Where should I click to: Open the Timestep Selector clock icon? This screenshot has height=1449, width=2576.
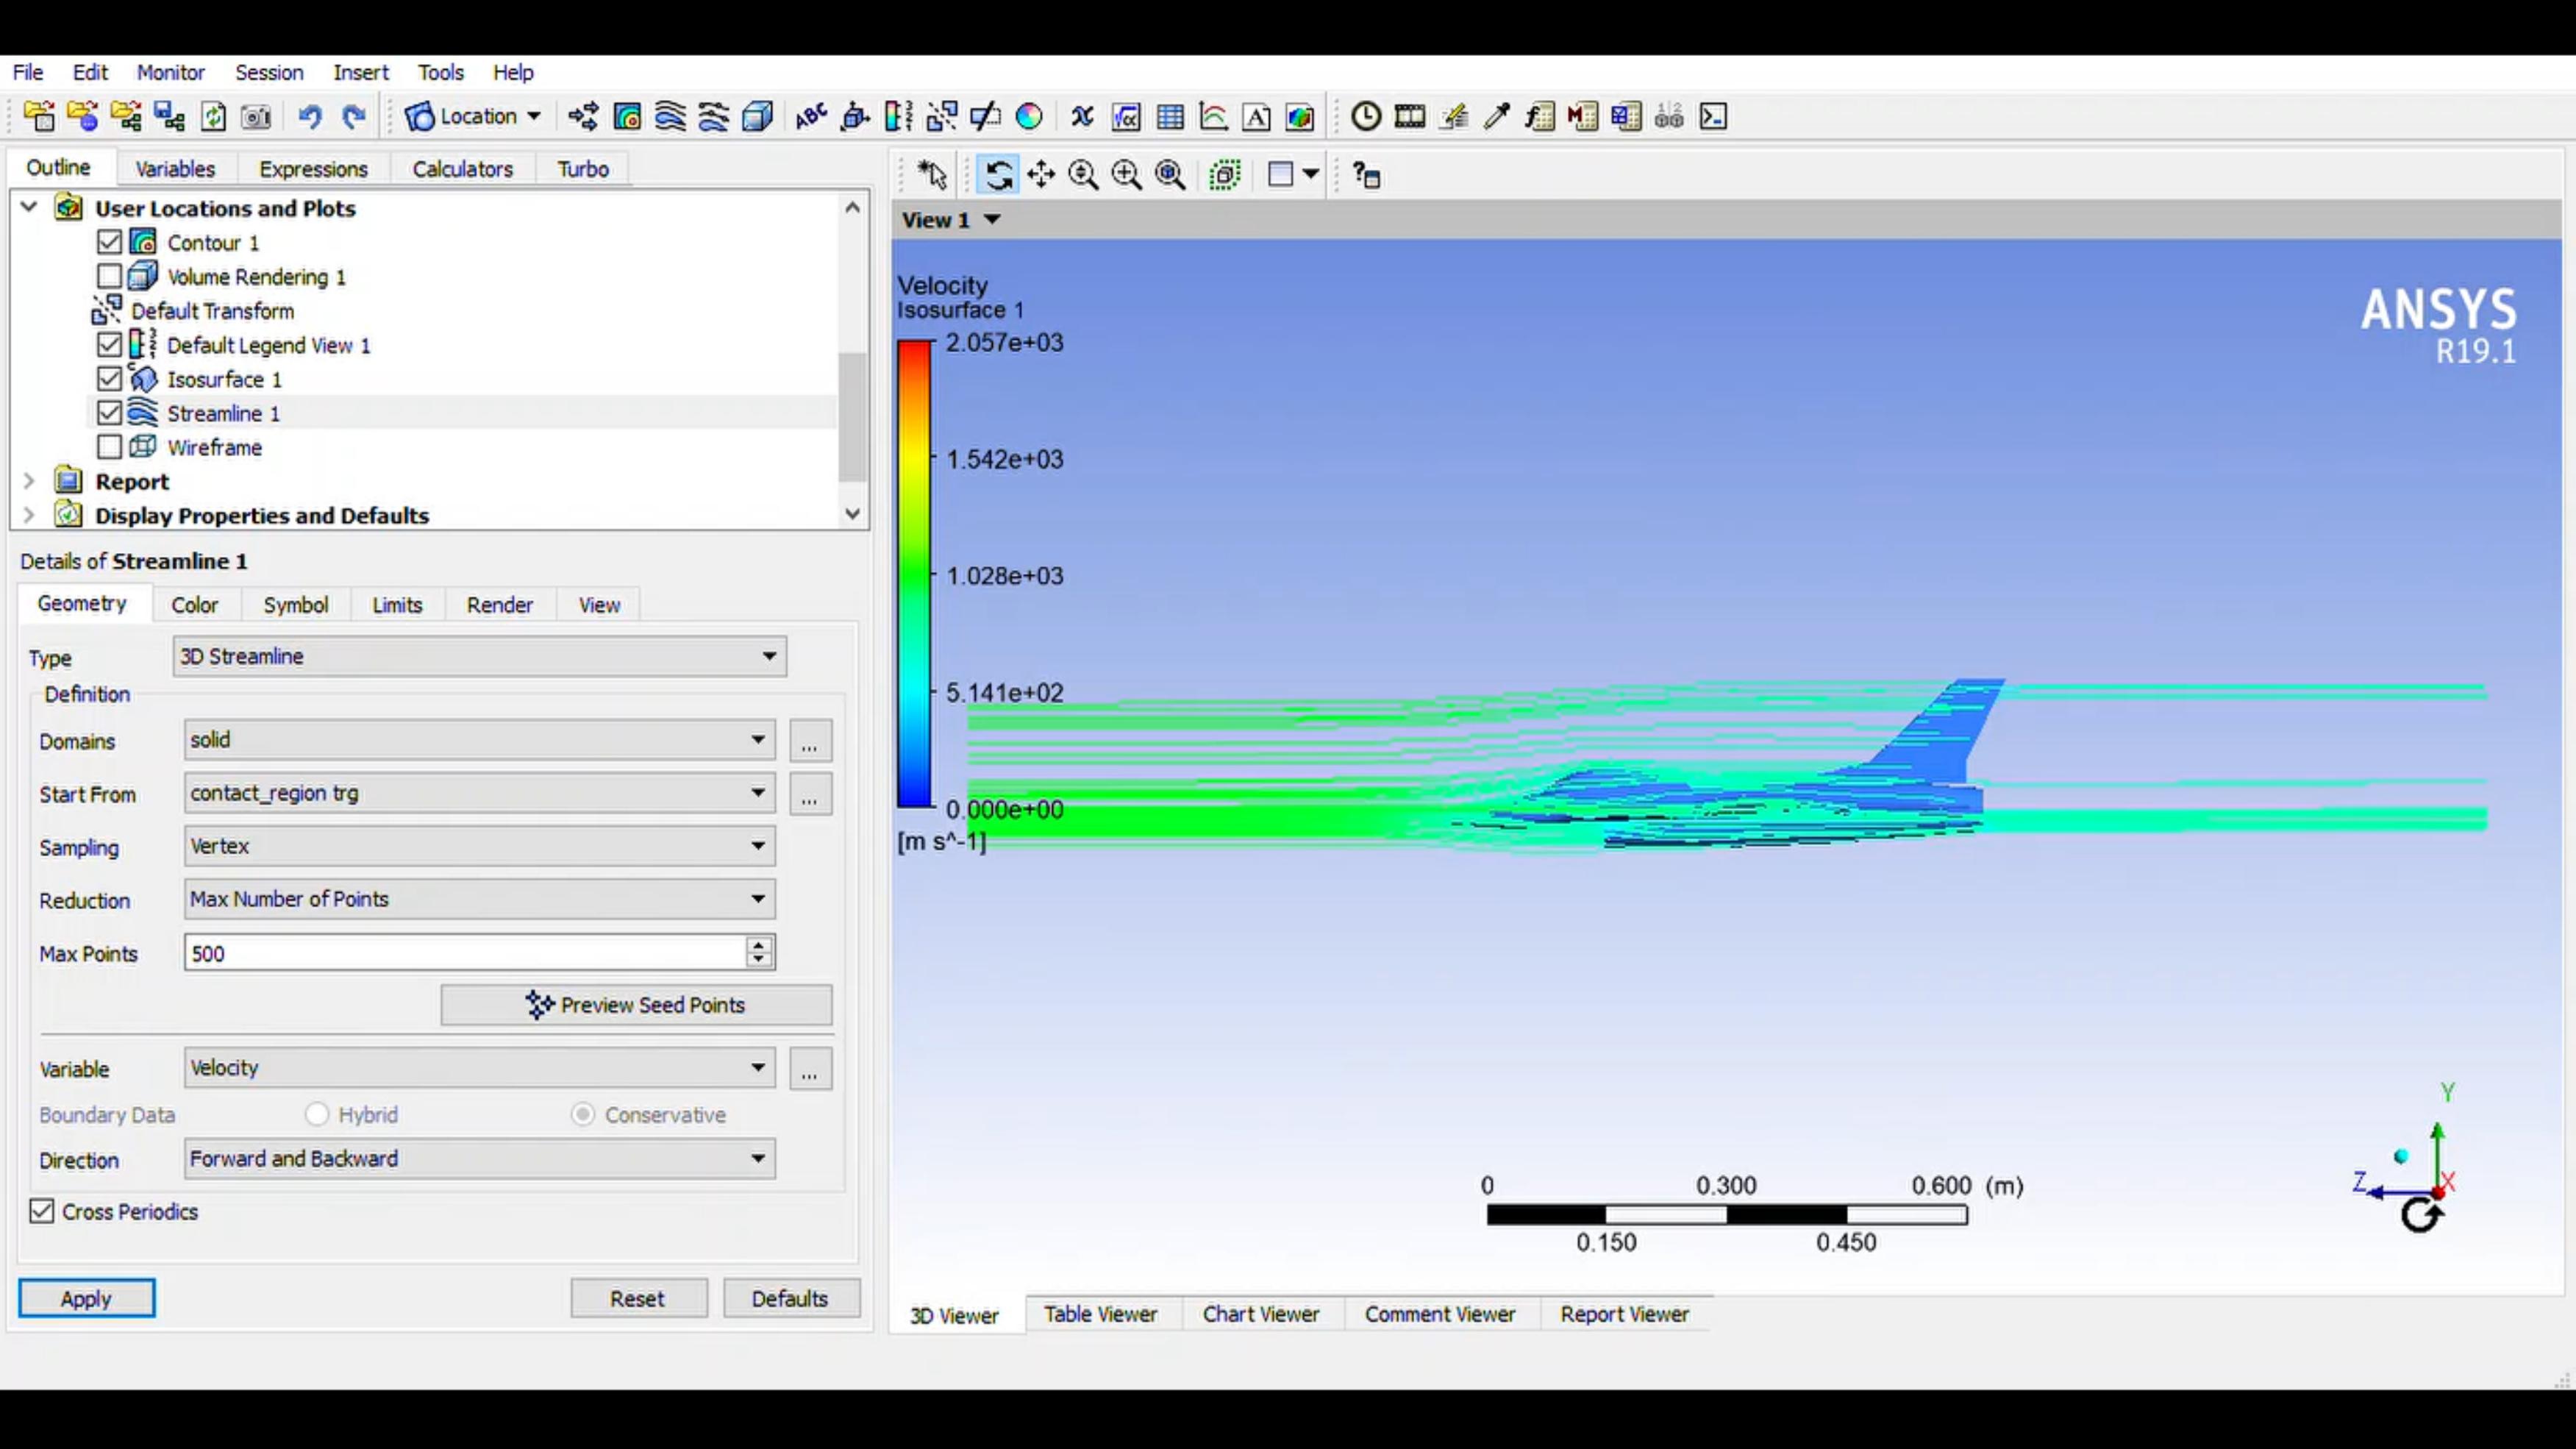(1365, 117)
